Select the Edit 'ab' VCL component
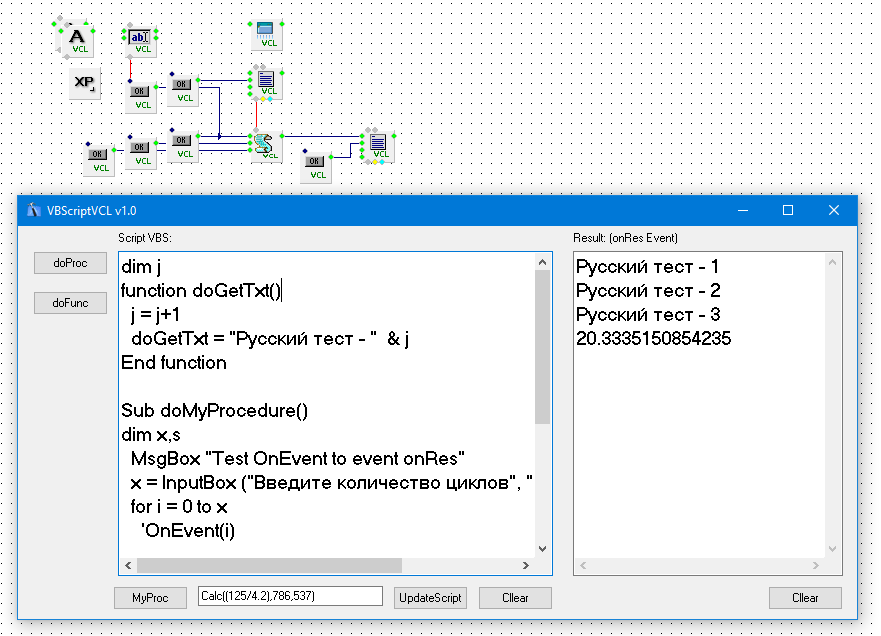881x636 pixels. coord(140,40)
